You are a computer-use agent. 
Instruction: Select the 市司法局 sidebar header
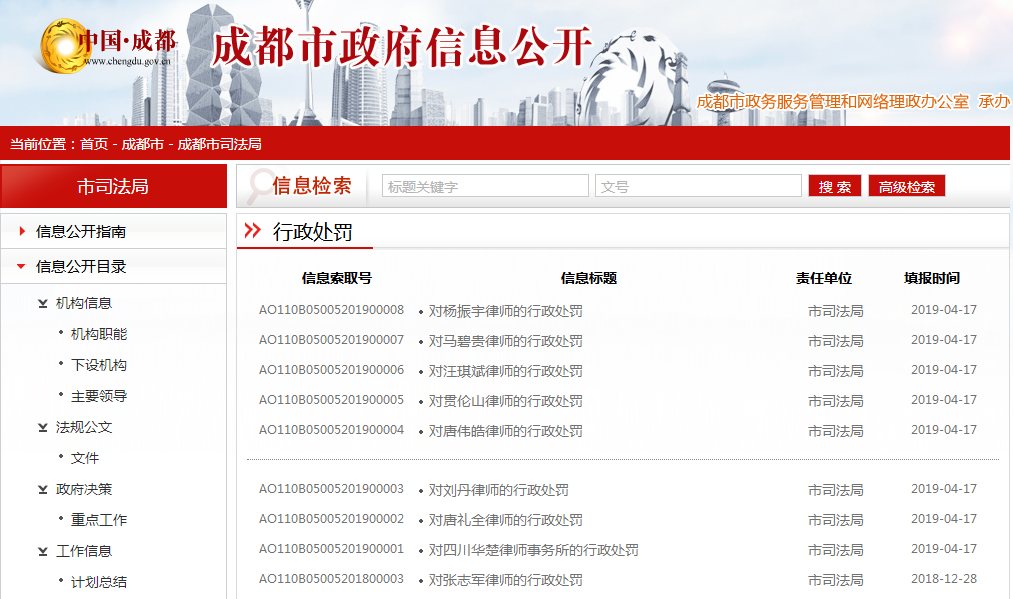113,187
